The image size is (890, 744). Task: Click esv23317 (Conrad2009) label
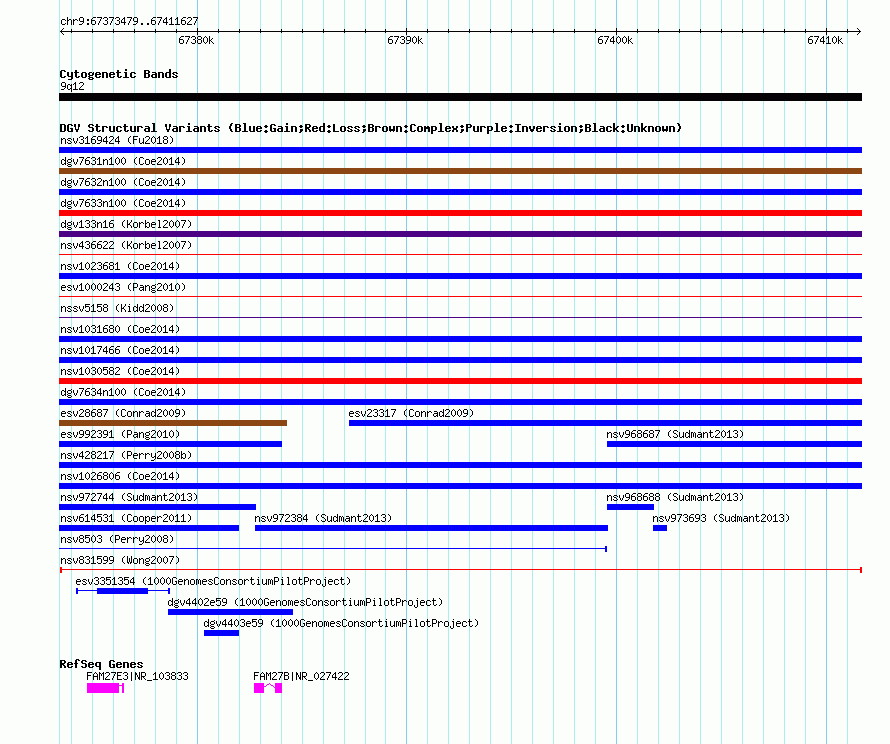coord(411,413)
